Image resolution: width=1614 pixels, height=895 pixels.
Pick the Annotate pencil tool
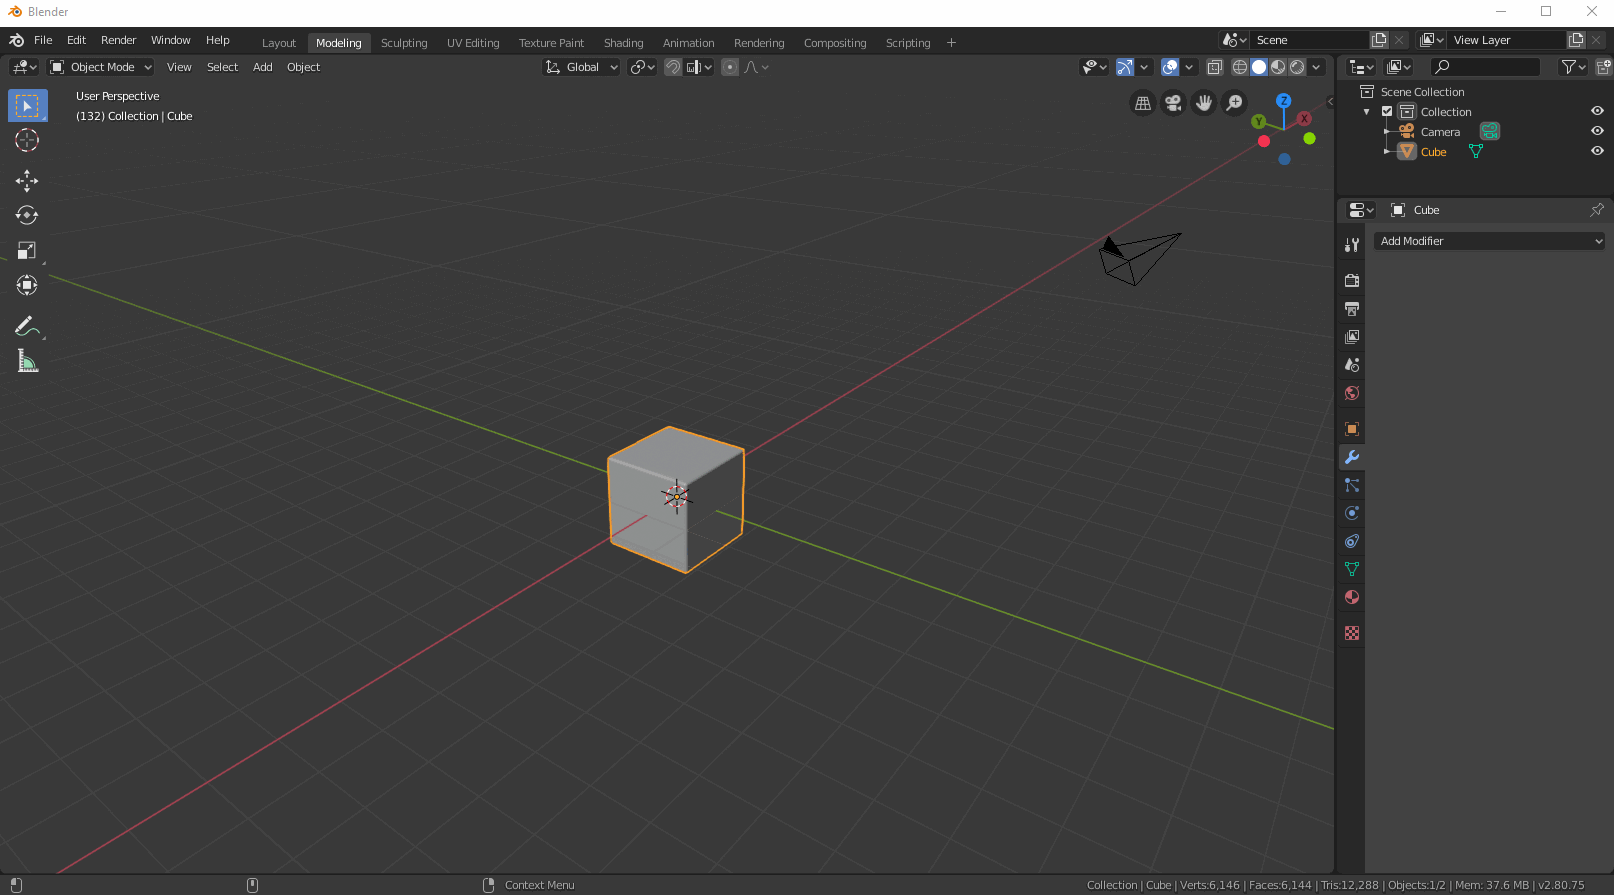tap(27, 327)
